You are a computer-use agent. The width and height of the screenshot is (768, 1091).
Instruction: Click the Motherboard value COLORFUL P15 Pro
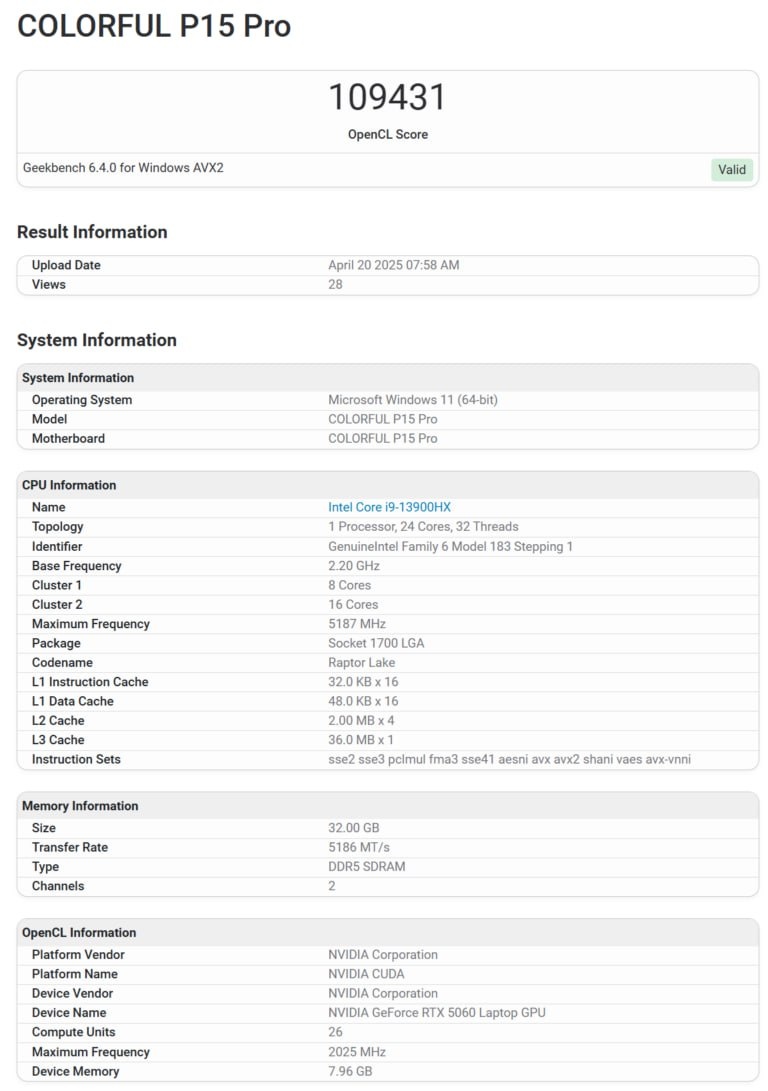pos(383,439)
